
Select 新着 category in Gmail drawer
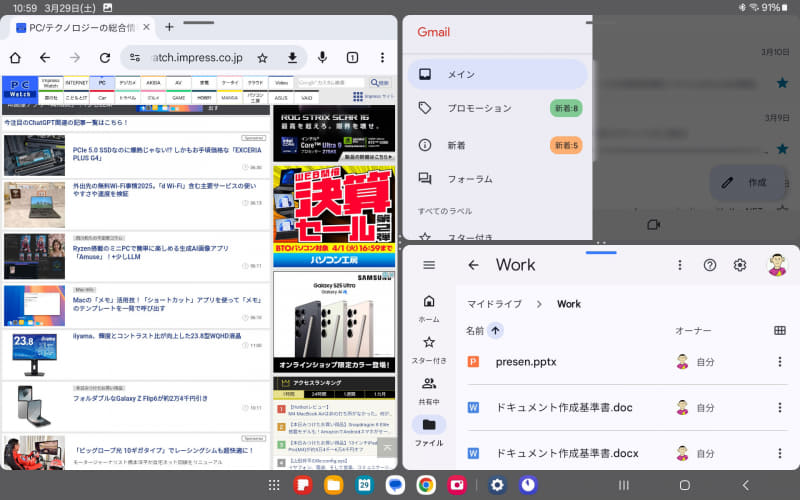click(x=497, y=145)
